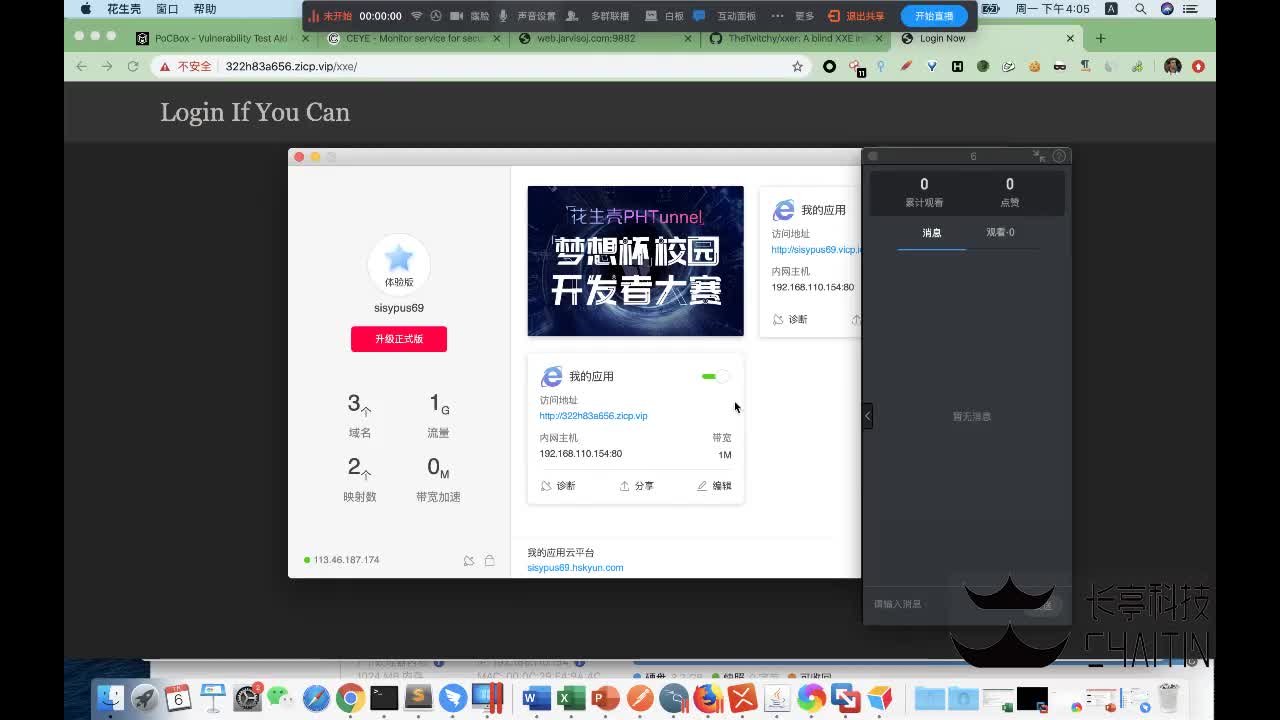Viewport: 1280px width, 720px height.
Task: Click the browser forward arrow
Action: click(107, 66)
